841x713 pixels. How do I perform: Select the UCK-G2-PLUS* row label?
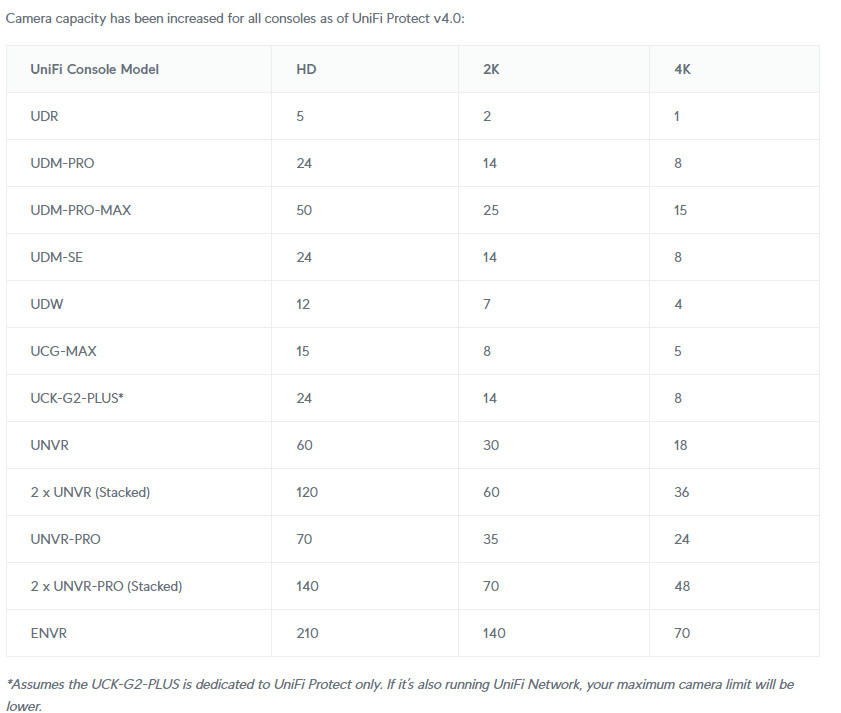[x=77, y=398]
